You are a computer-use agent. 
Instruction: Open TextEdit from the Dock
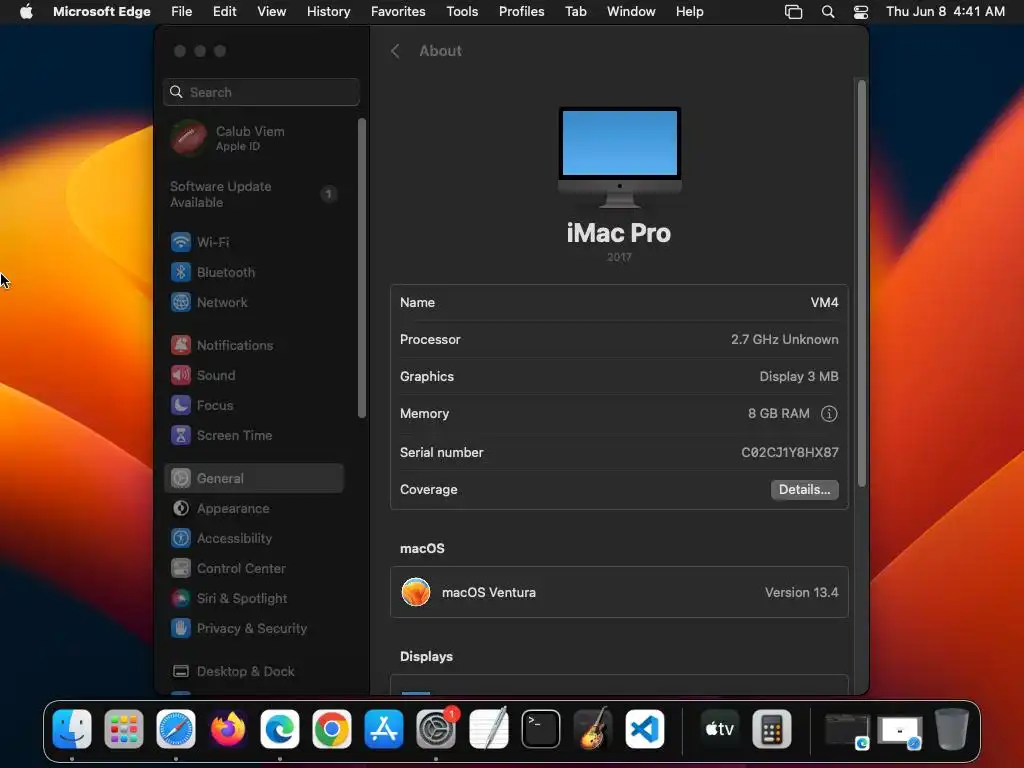[x=488, y=729]
